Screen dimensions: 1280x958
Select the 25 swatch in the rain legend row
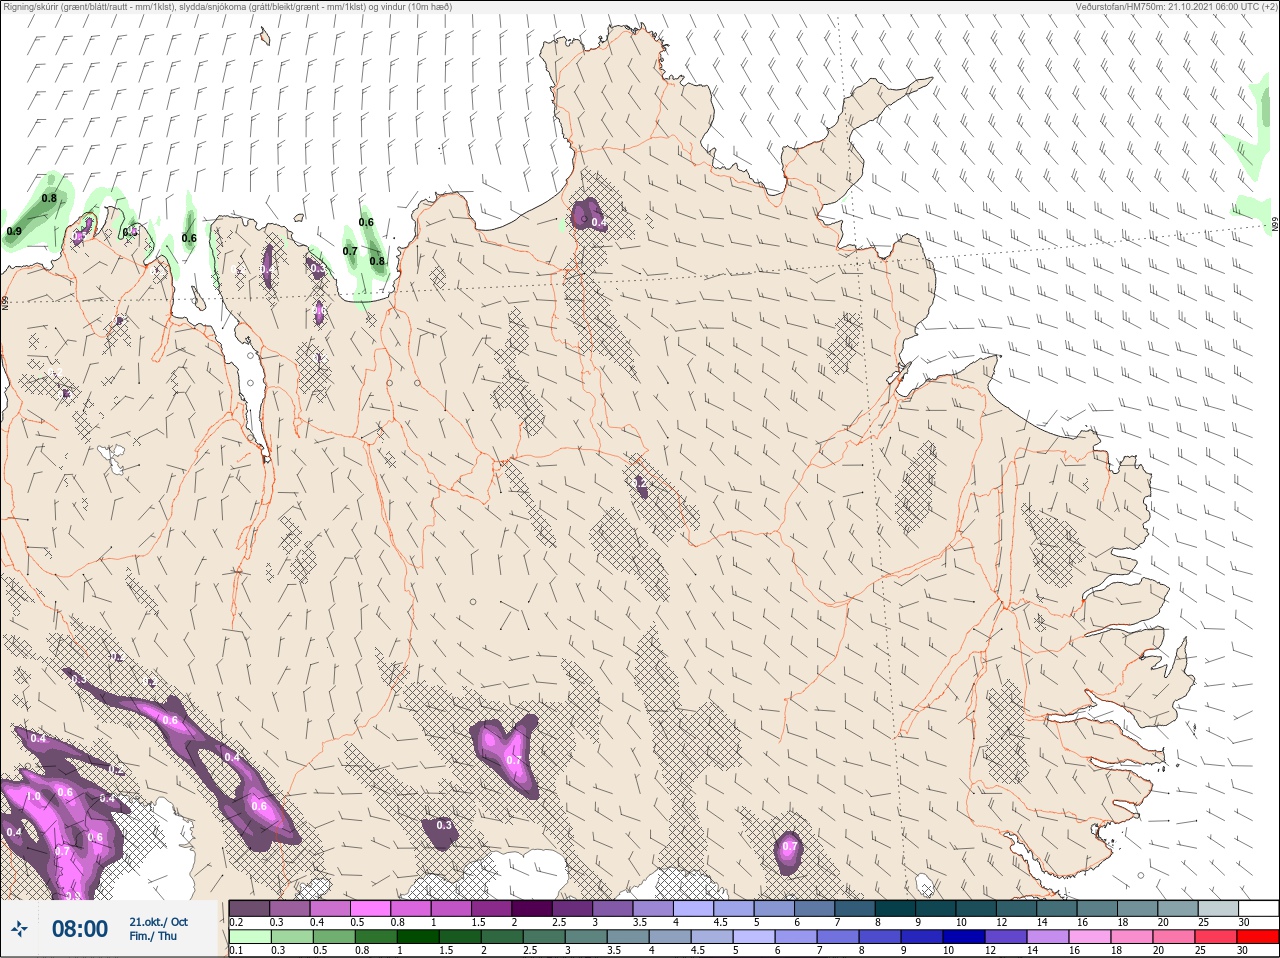[x=1217, y=937]
